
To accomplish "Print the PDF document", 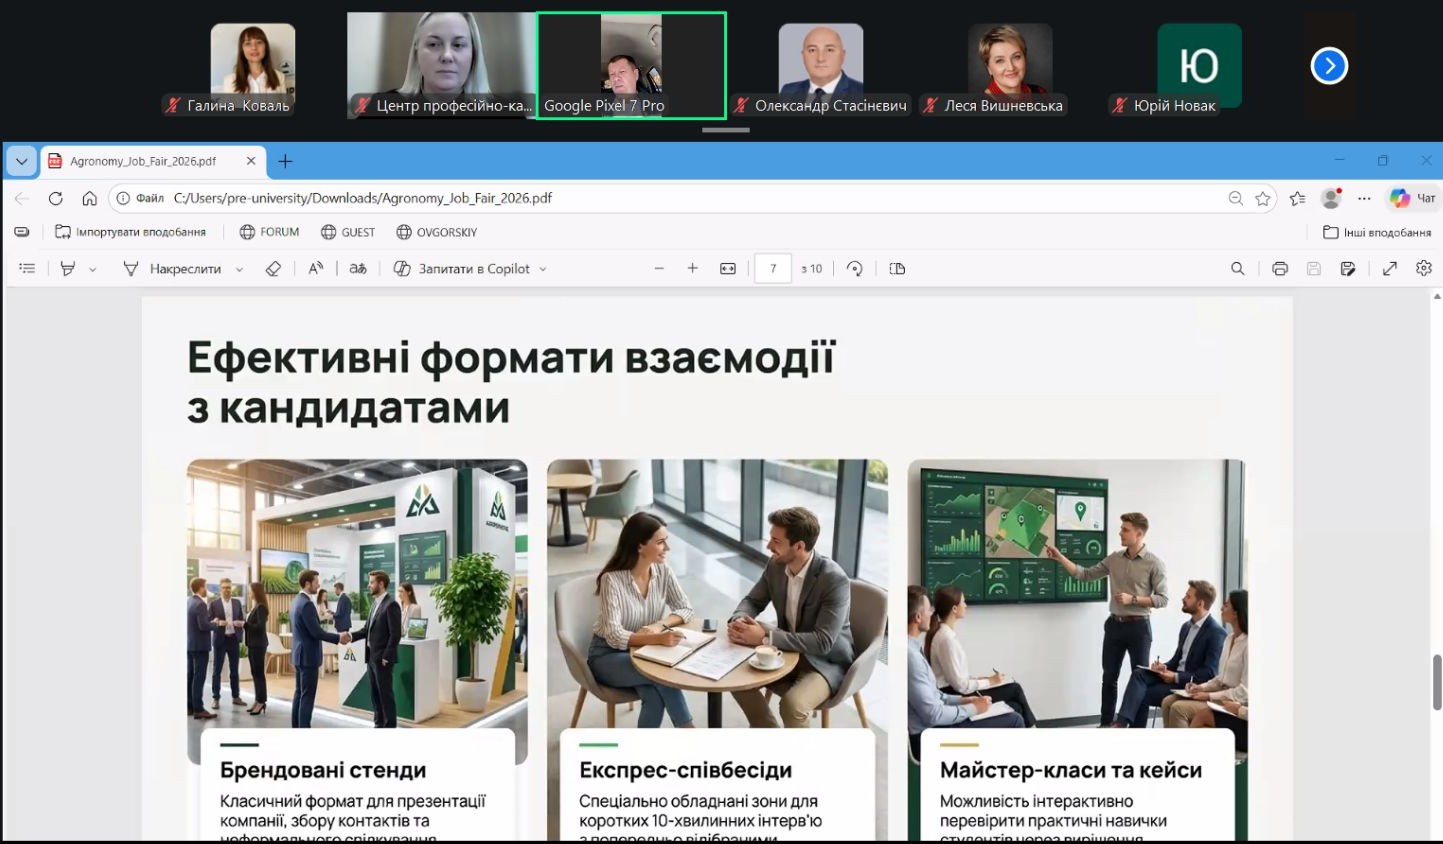I will click(x=1280, y=269).
